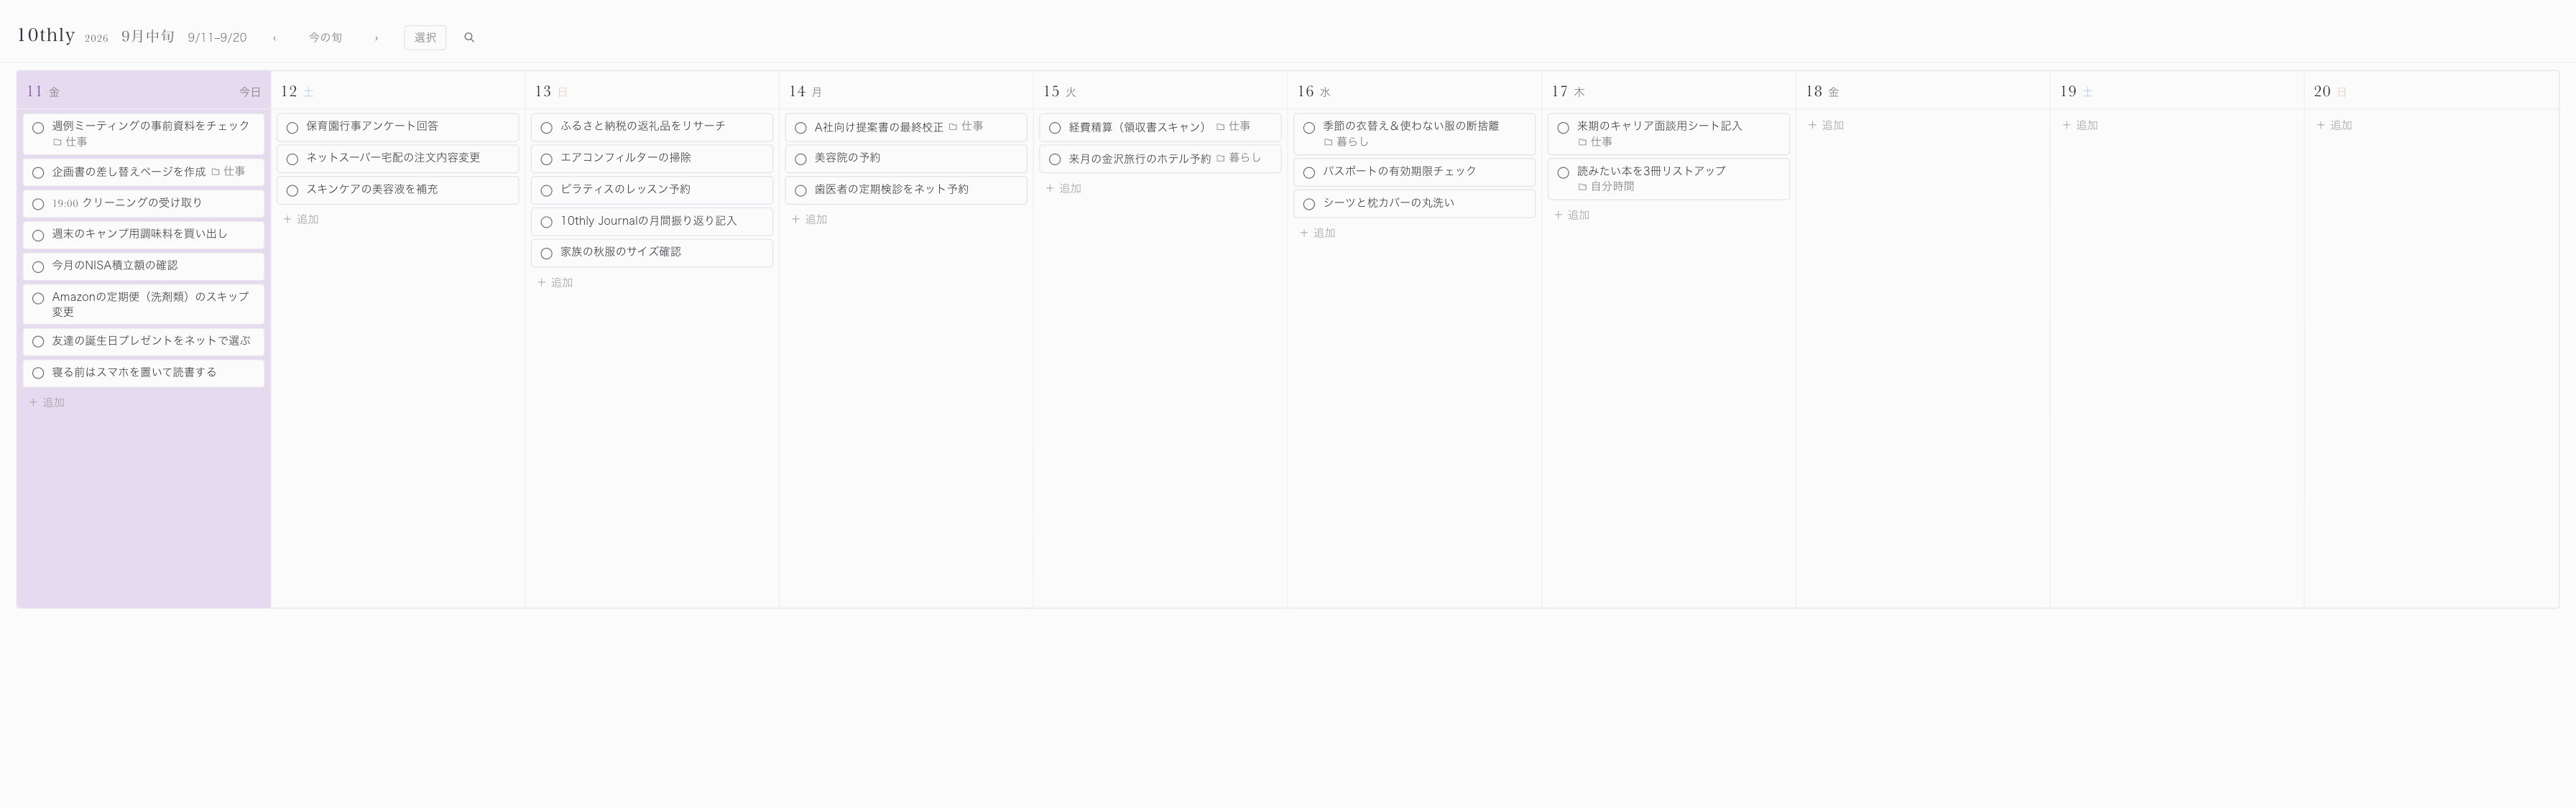Add a task to day 19 via 追加
Image resolution: width=2576 pixels, height=808 pixels.
pyautogui.click(x=2080, y=126)
